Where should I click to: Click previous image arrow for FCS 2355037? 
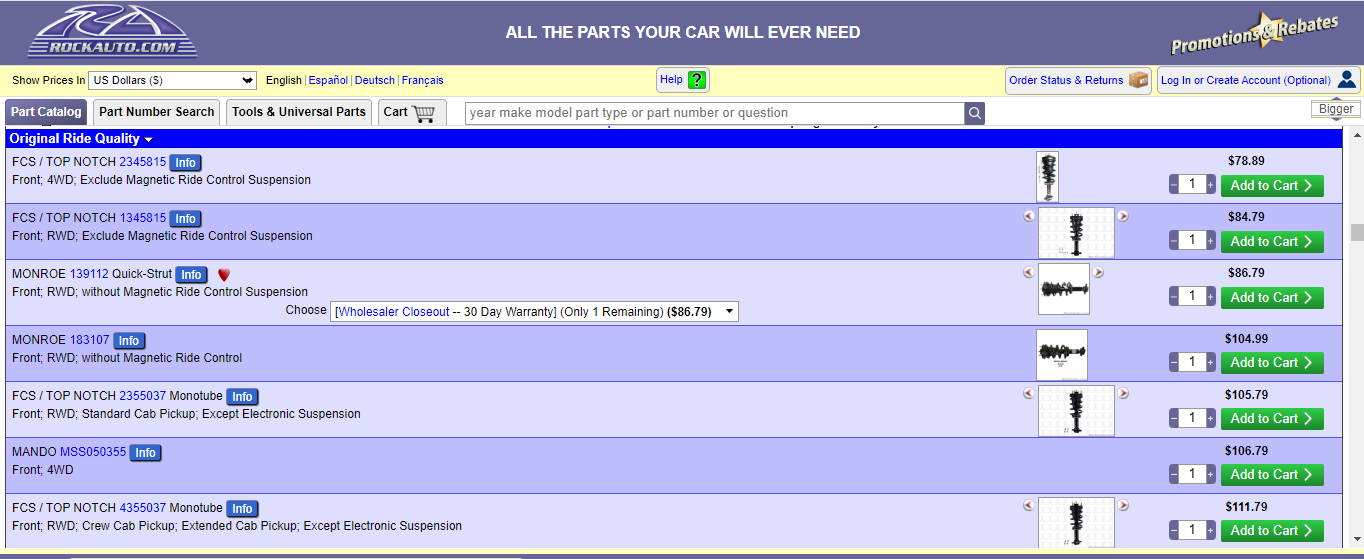[1028, 394]
